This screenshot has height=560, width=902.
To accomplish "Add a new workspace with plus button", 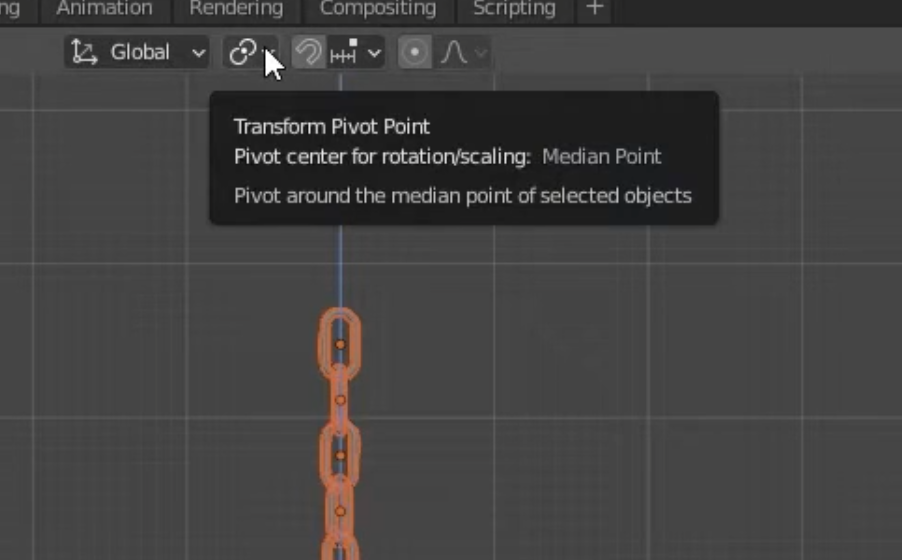I will 595,9.
